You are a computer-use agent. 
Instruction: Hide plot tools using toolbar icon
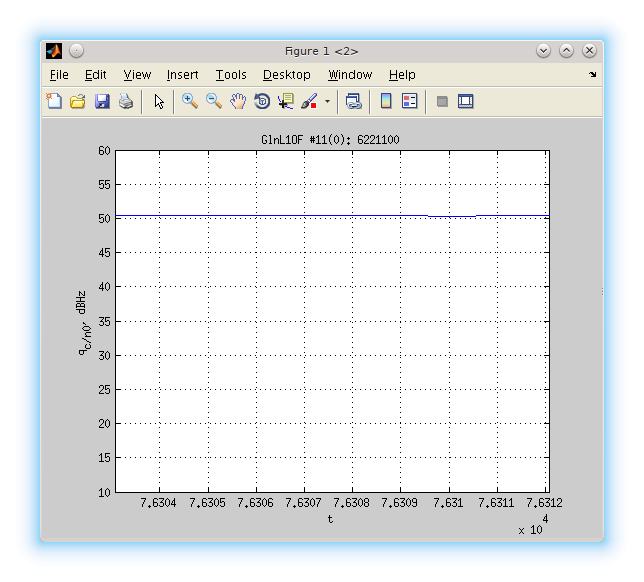click(x=441, y=101)
